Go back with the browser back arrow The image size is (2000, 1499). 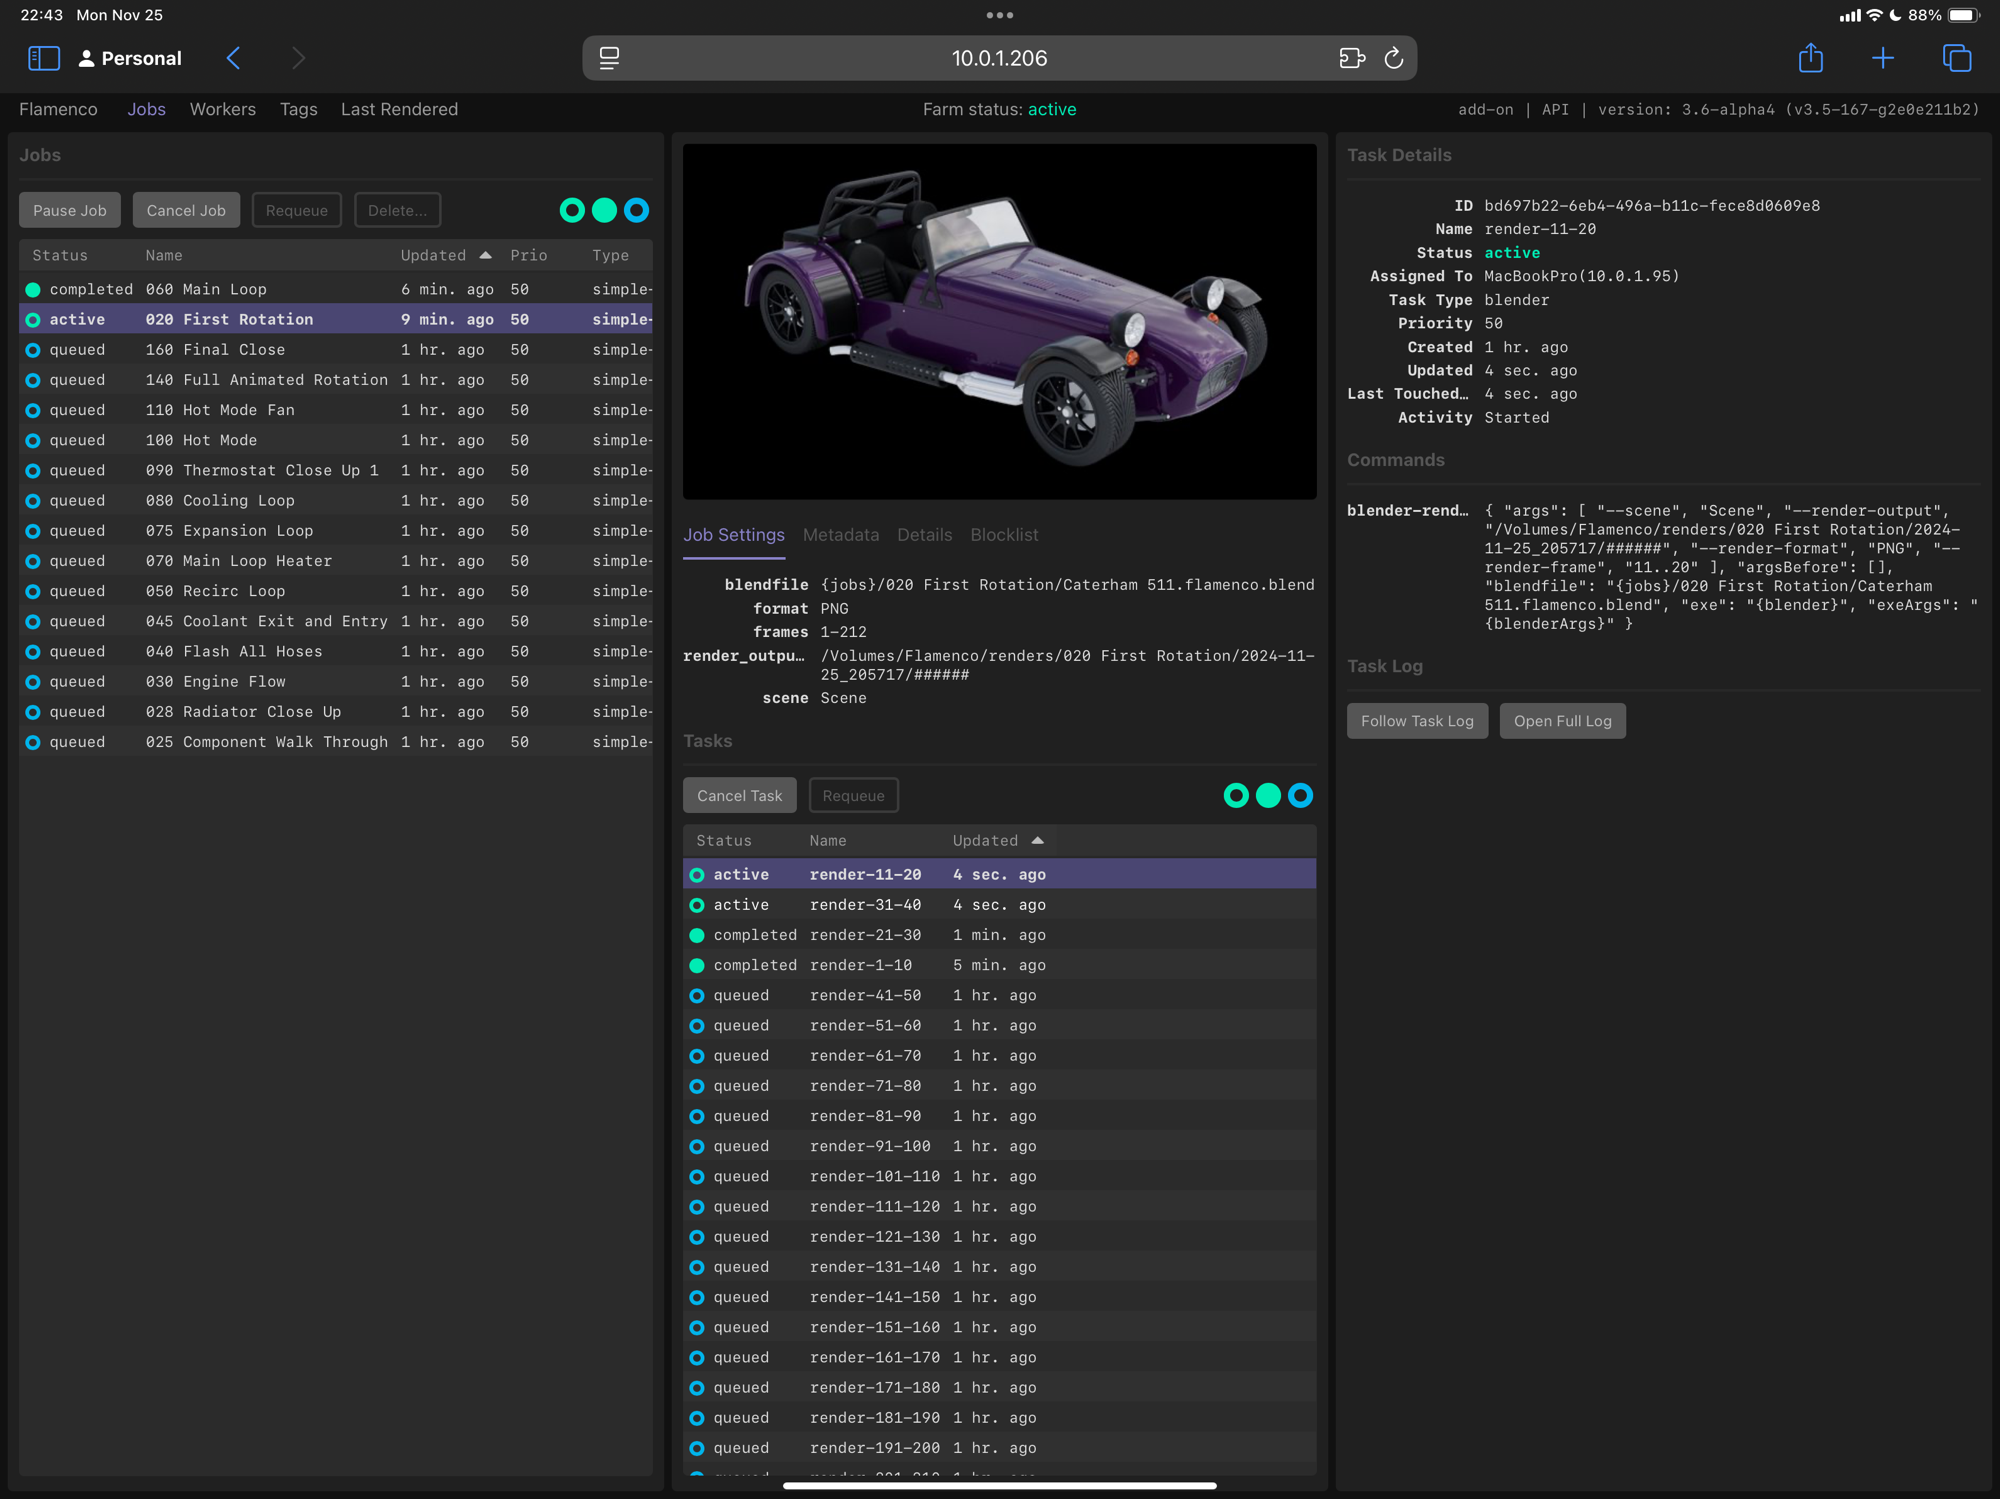pos(233,58)
